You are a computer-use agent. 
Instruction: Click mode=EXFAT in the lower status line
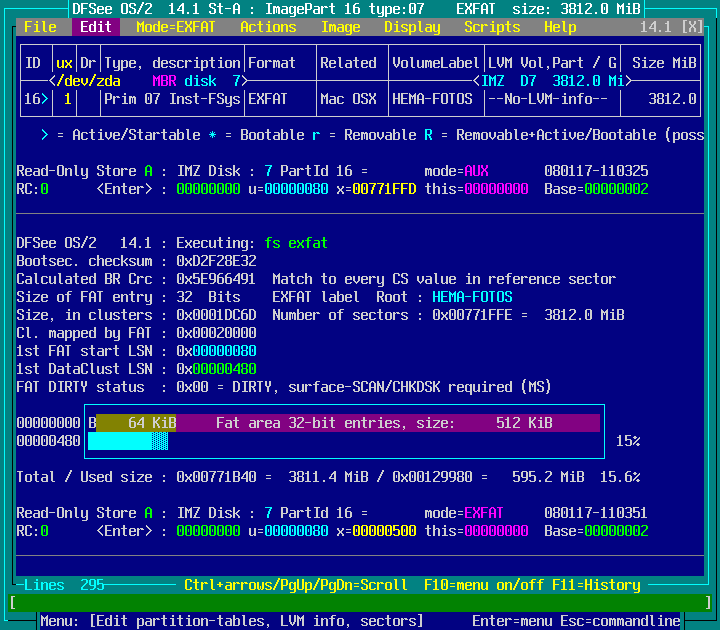coord(464,513)
